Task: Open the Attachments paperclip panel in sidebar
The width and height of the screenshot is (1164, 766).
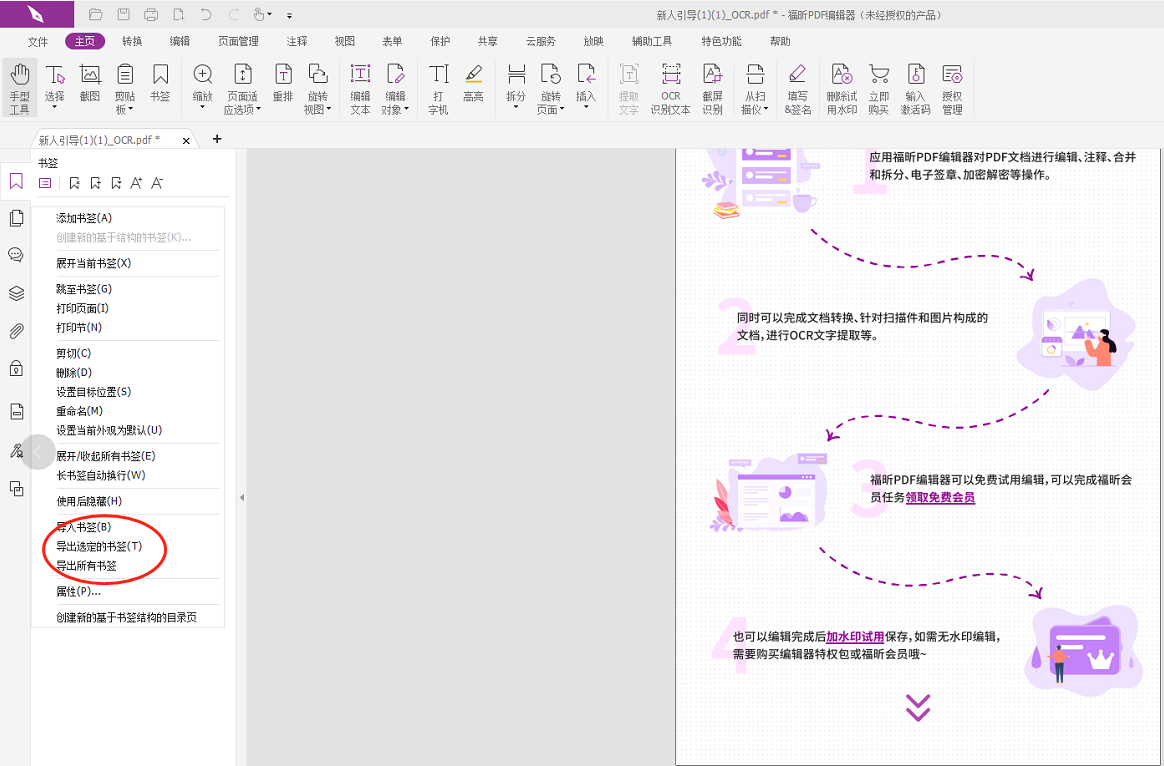Action: pos(16,331)
